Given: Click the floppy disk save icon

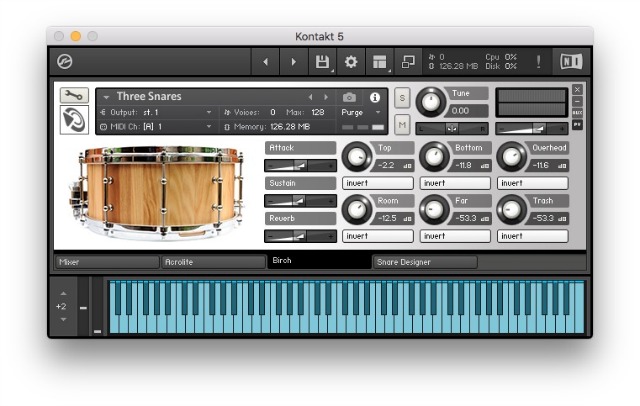Looking at the screenshot, I should 322,62.
